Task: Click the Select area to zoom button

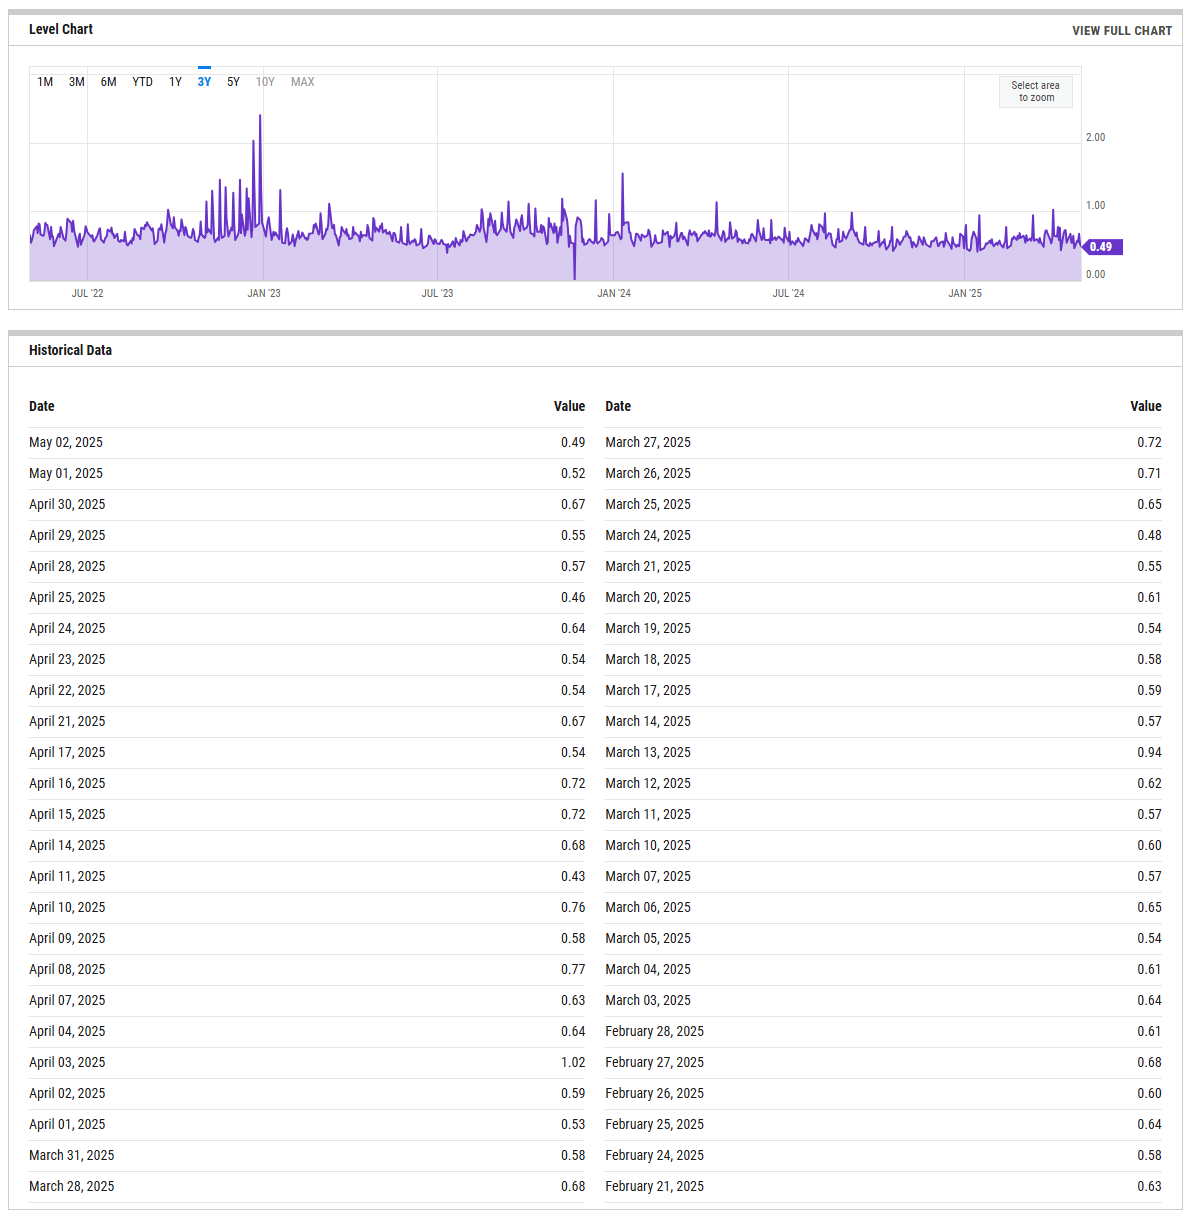Action: pos(1036,92)
